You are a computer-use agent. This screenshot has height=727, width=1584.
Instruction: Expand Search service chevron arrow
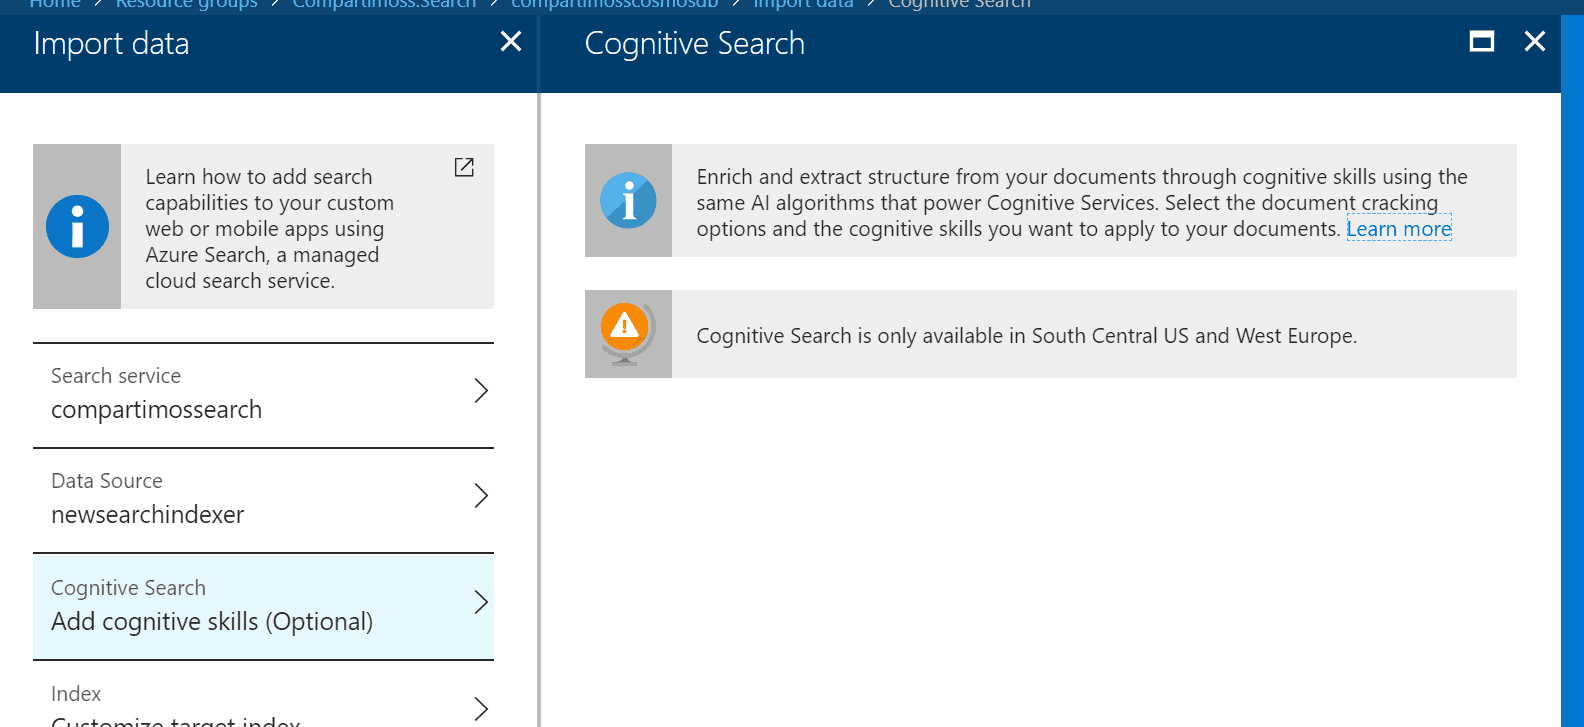pyautogui.click(x=481, y=391)
